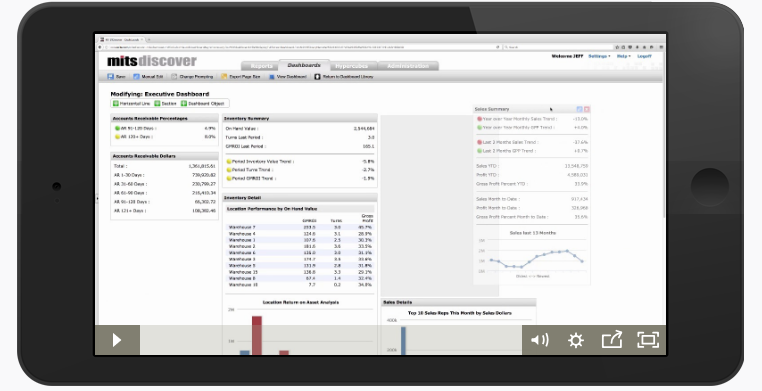Click the share arrow icon in video player

612,339
